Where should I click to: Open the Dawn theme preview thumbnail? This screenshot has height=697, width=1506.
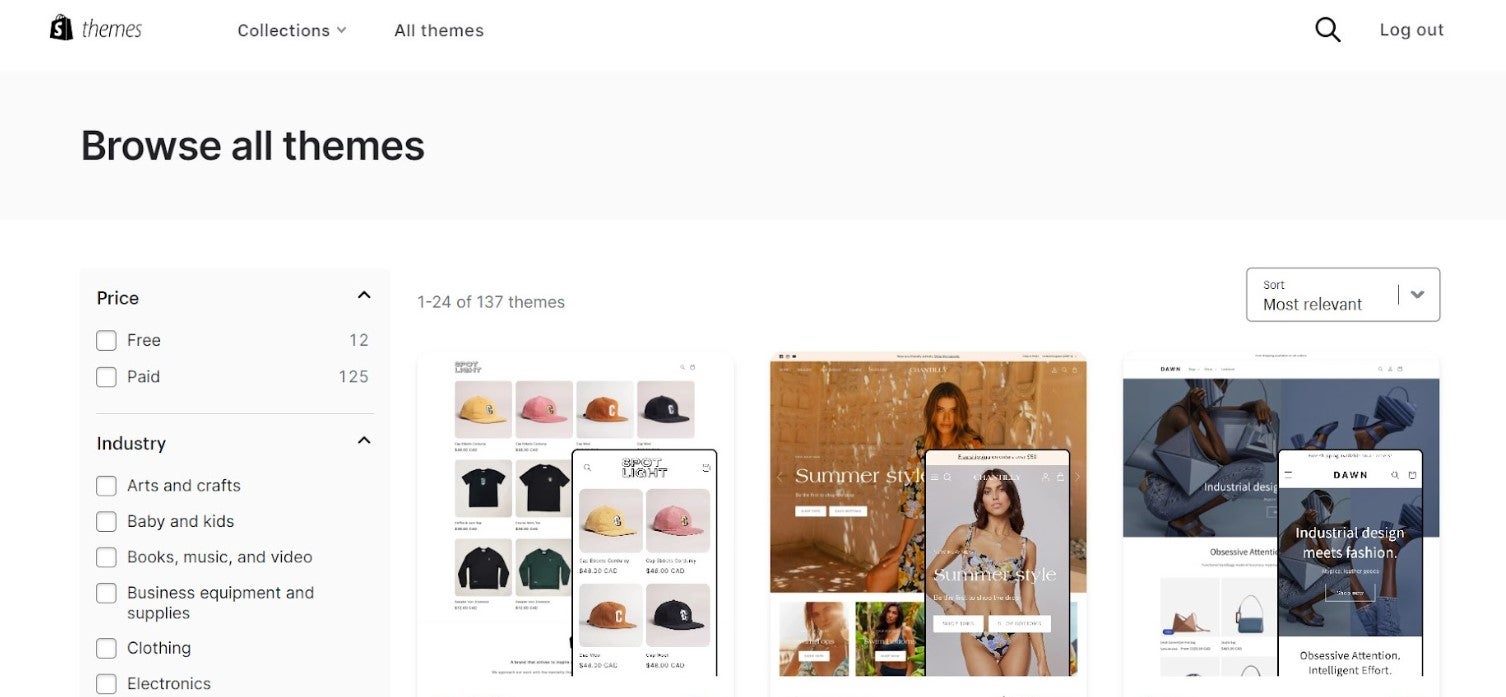tap(1281, 523)
